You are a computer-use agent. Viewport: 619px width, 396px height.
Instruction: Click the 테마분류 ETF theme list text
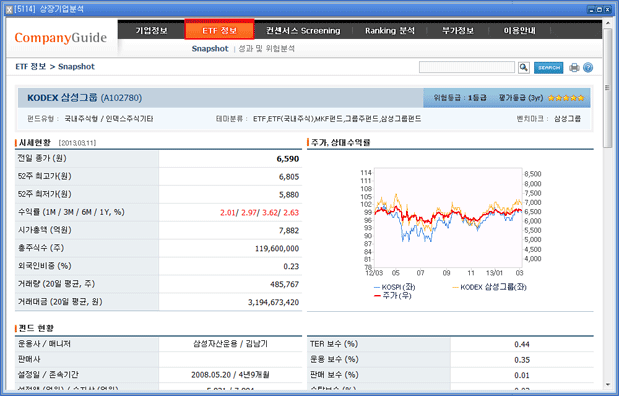(x=337, y=118)
